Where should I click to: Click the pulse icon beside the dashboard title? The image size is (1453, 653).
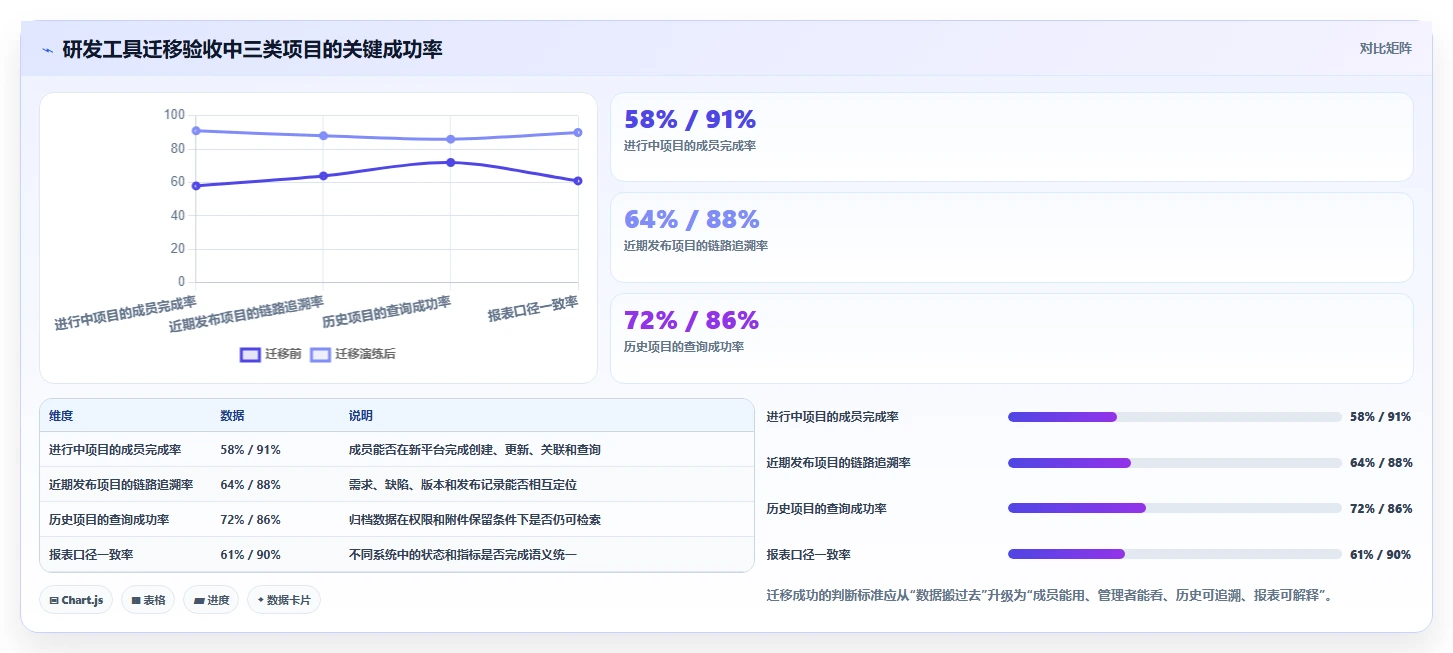point(47,49)
